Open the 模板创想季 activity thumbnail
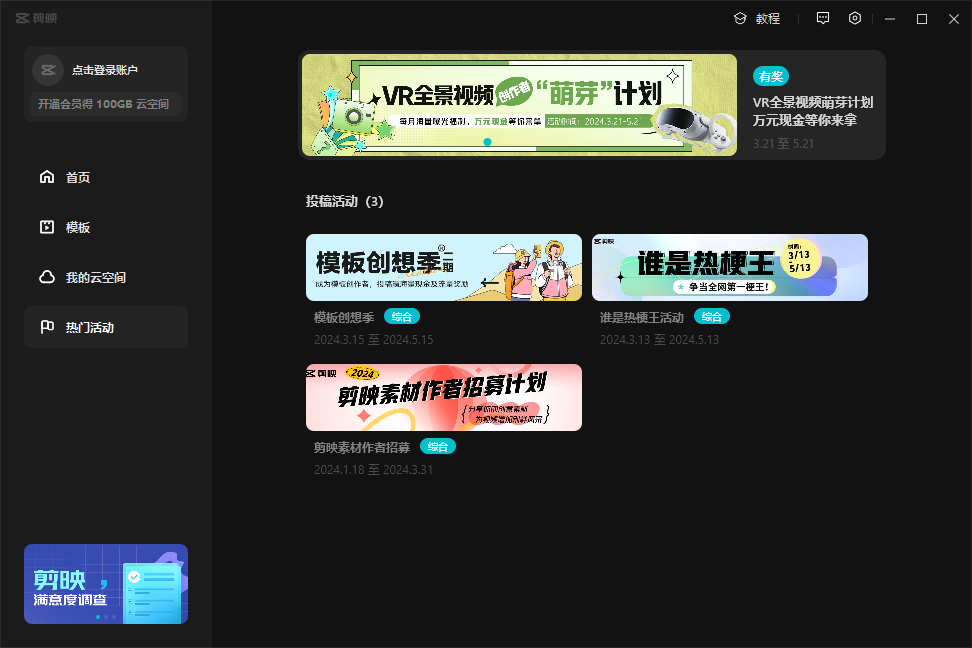Image resolution: width=972 pixels, height=648 pixels. pos(444,267)
